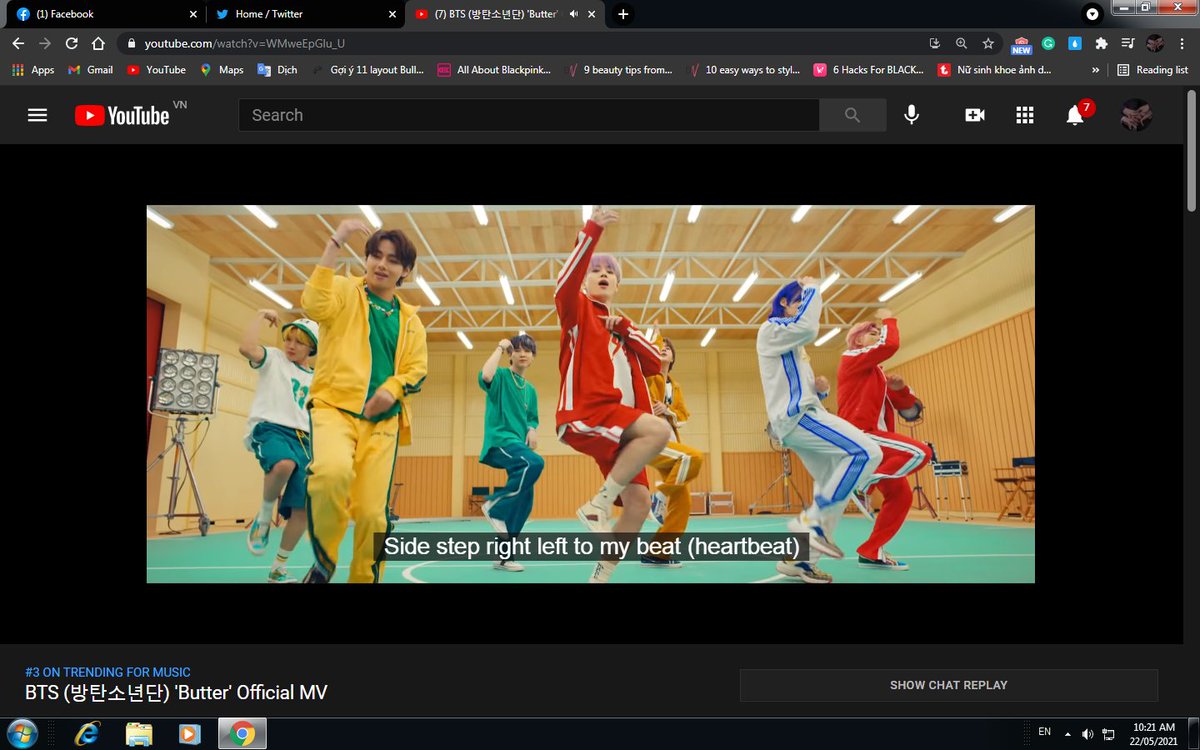Image resolution: width=1200 pixels, height=750 pixels.
Task: Mute the BTS tab via its speaker icon
Action: (x=574, y=14)
